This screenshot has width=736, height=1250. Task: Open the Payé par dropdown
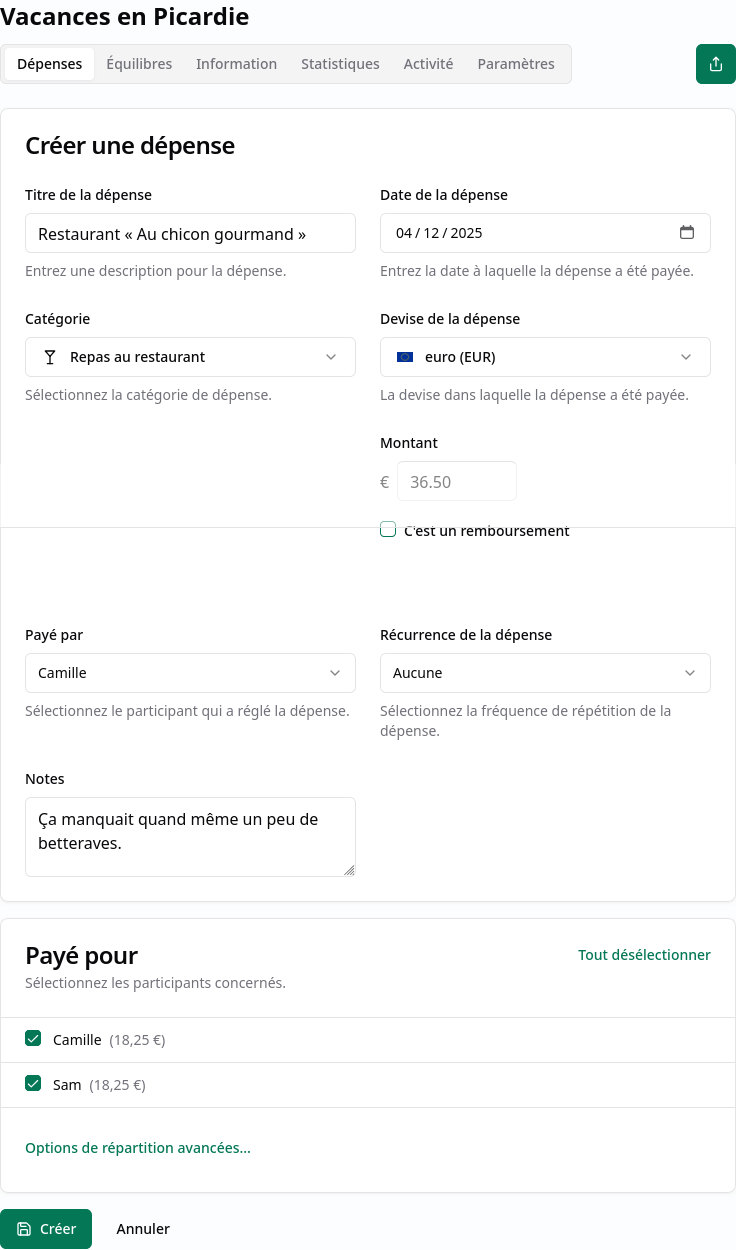click(x=190, y=673)
